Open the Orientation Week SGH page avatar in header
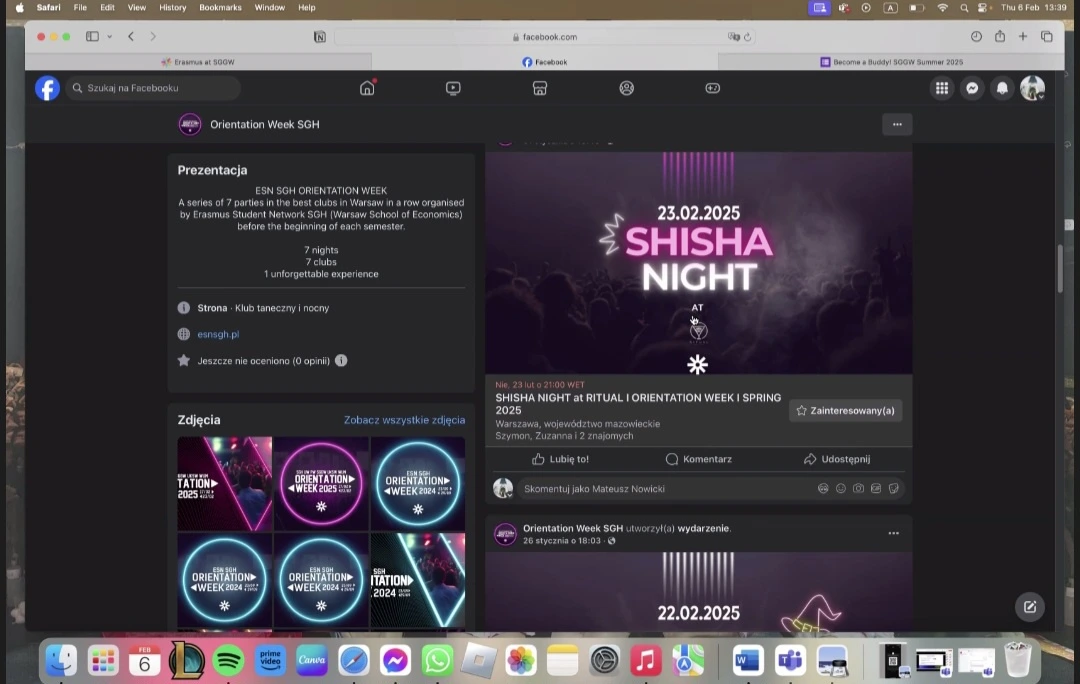 click(190, 125)
